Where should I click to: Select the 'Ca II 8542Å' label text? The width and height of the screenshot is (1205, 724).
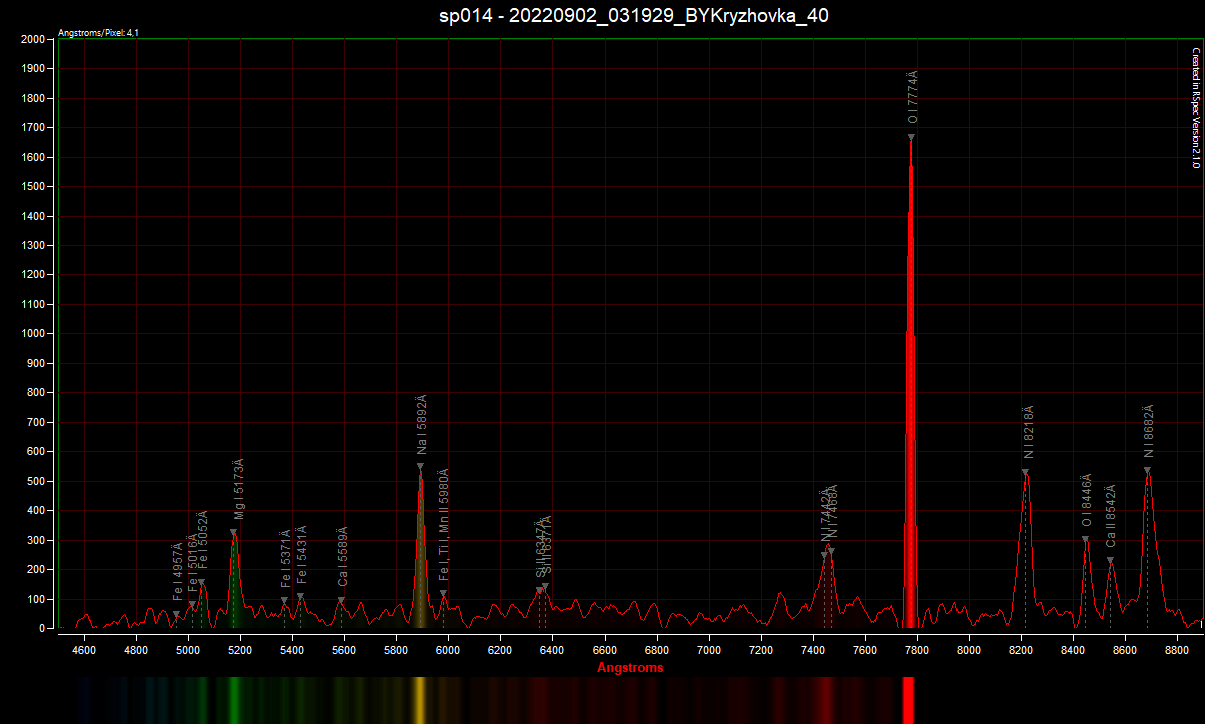tap(1111, 516)
